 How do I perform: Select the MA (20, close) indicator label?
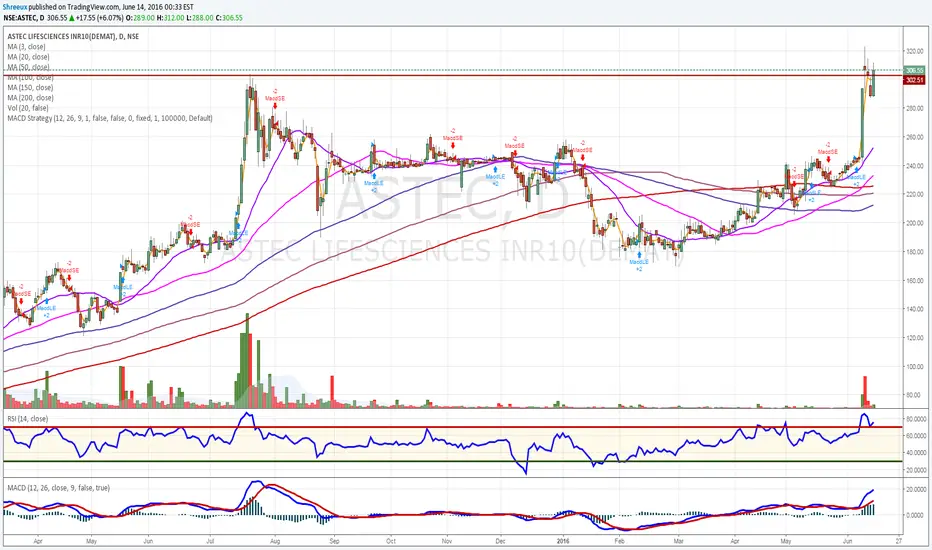tap(28, 57)
